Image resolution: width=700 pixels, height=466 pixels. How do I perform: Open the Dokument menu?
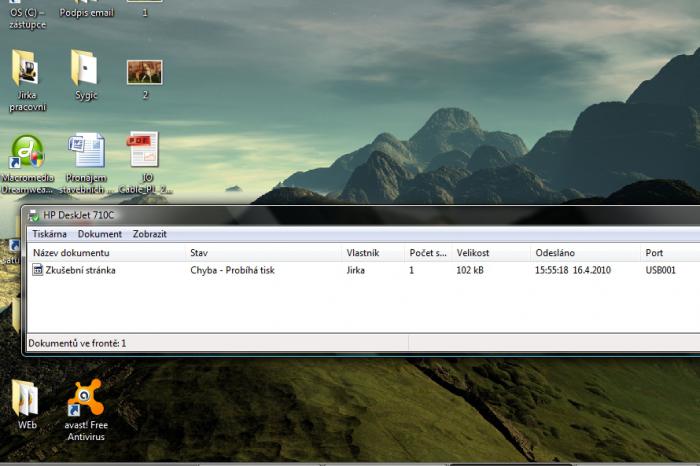click(x=100, y=234)
